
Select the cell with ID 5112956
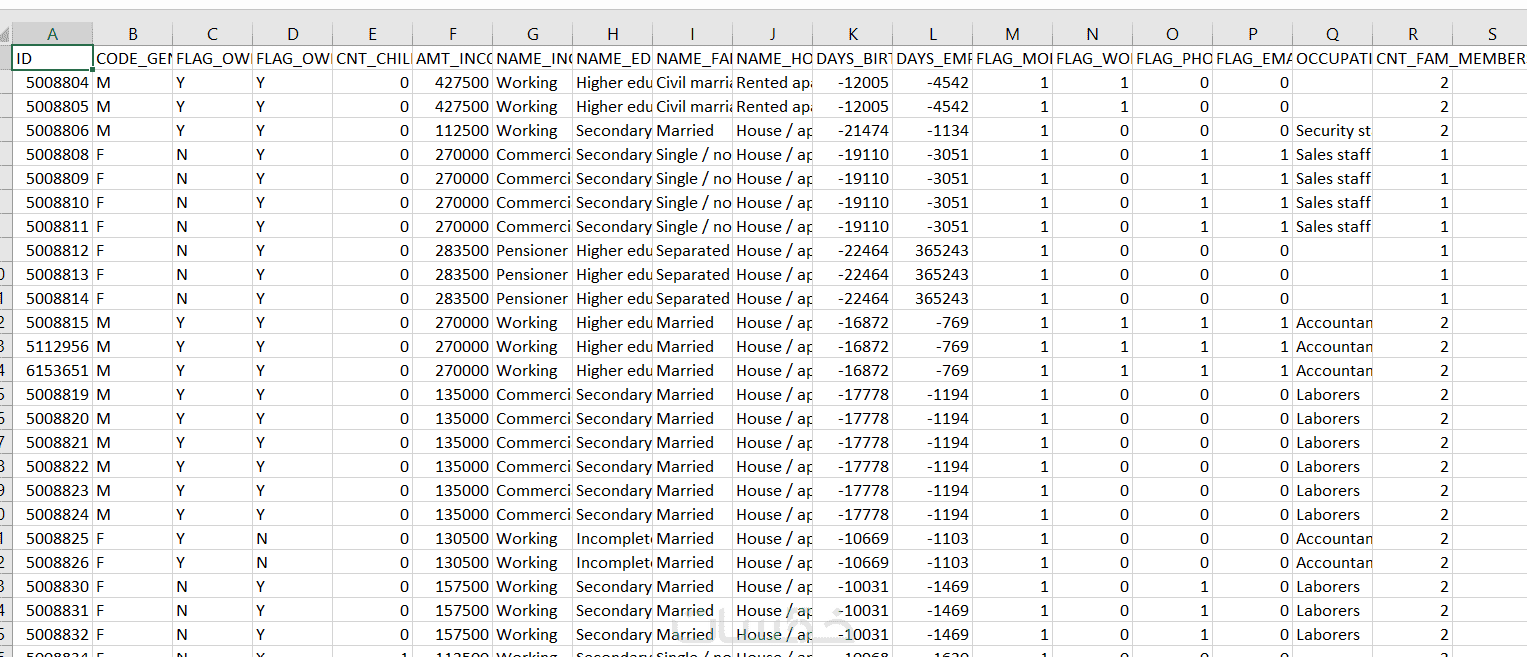pyautogui.click(x=53, y=346)
